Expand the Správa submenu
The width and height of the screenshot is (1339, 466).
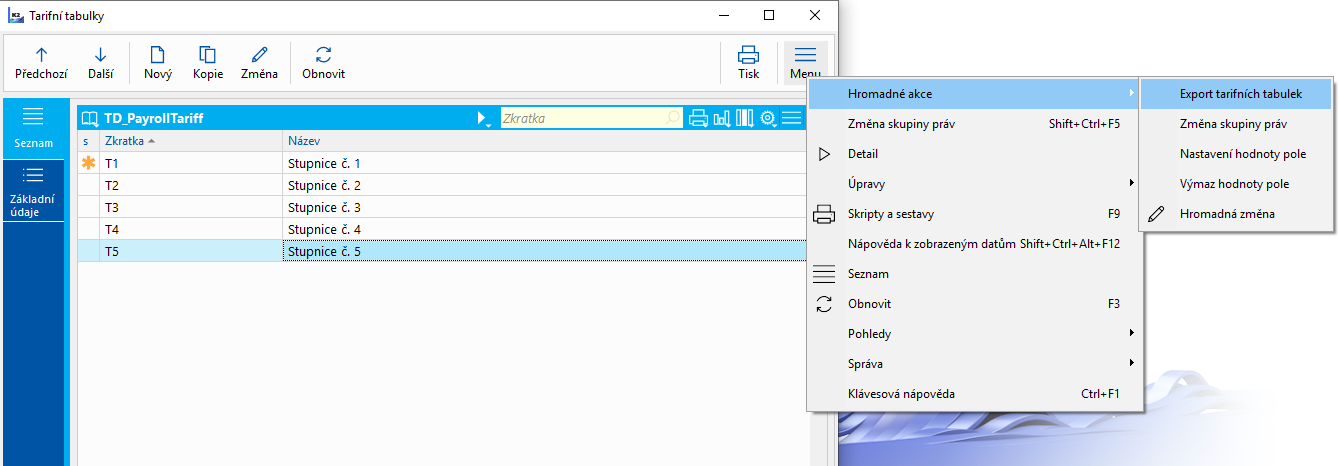974,364
